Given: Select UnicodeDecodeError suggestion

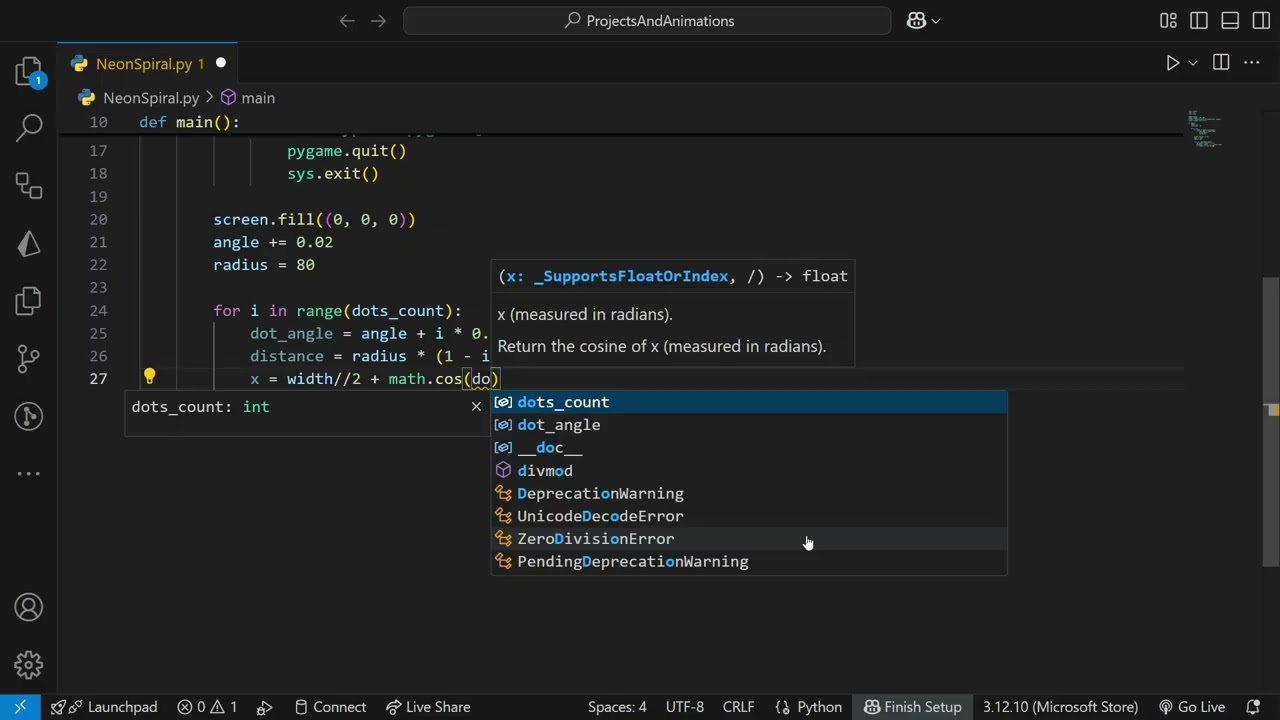Looking at the screenshot, I should click(749, 516).
